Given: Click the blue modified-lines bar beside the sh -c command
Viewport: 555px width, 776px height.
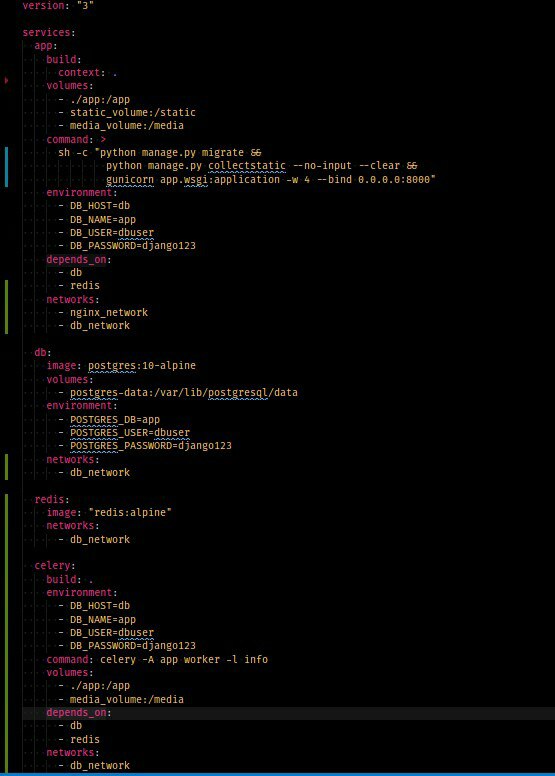Looking at the screenshot, I should click(6, 166).
